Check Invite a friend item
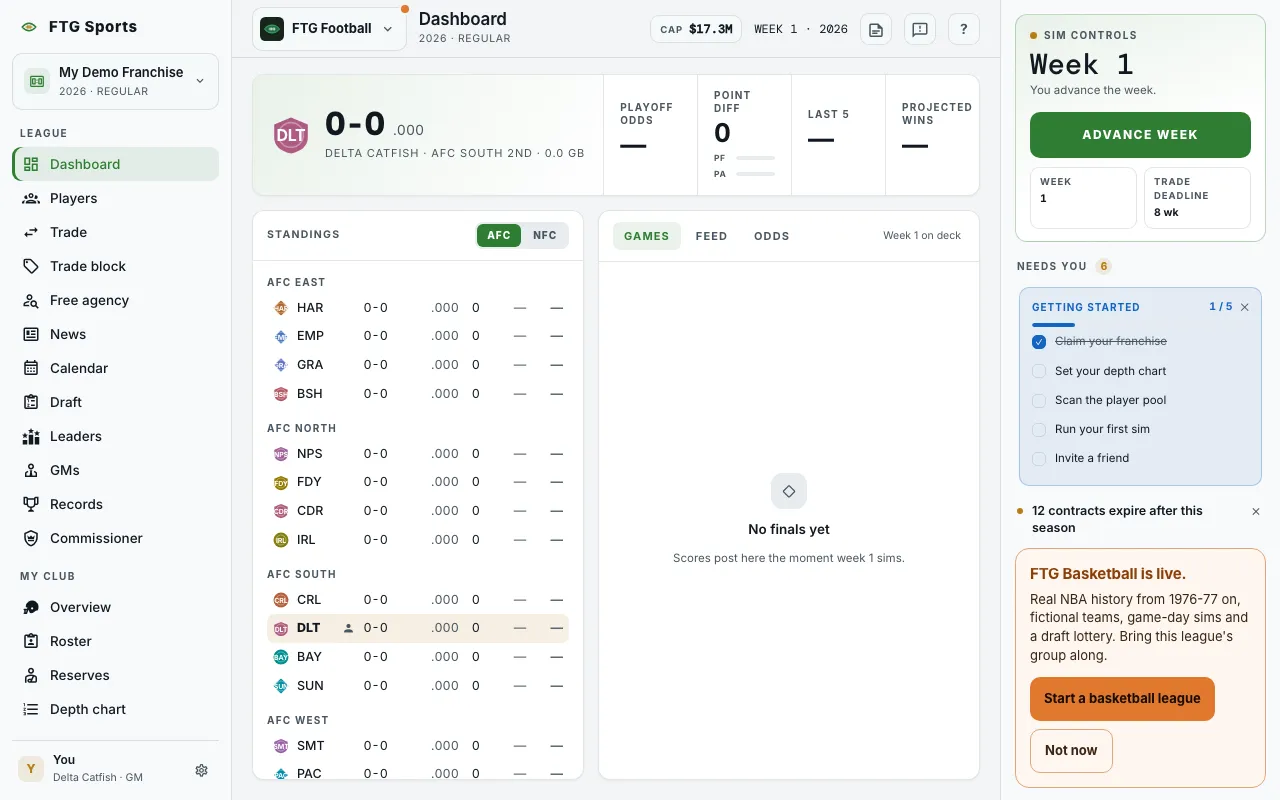This screenshot has height=800, width=1280. 1039,458
